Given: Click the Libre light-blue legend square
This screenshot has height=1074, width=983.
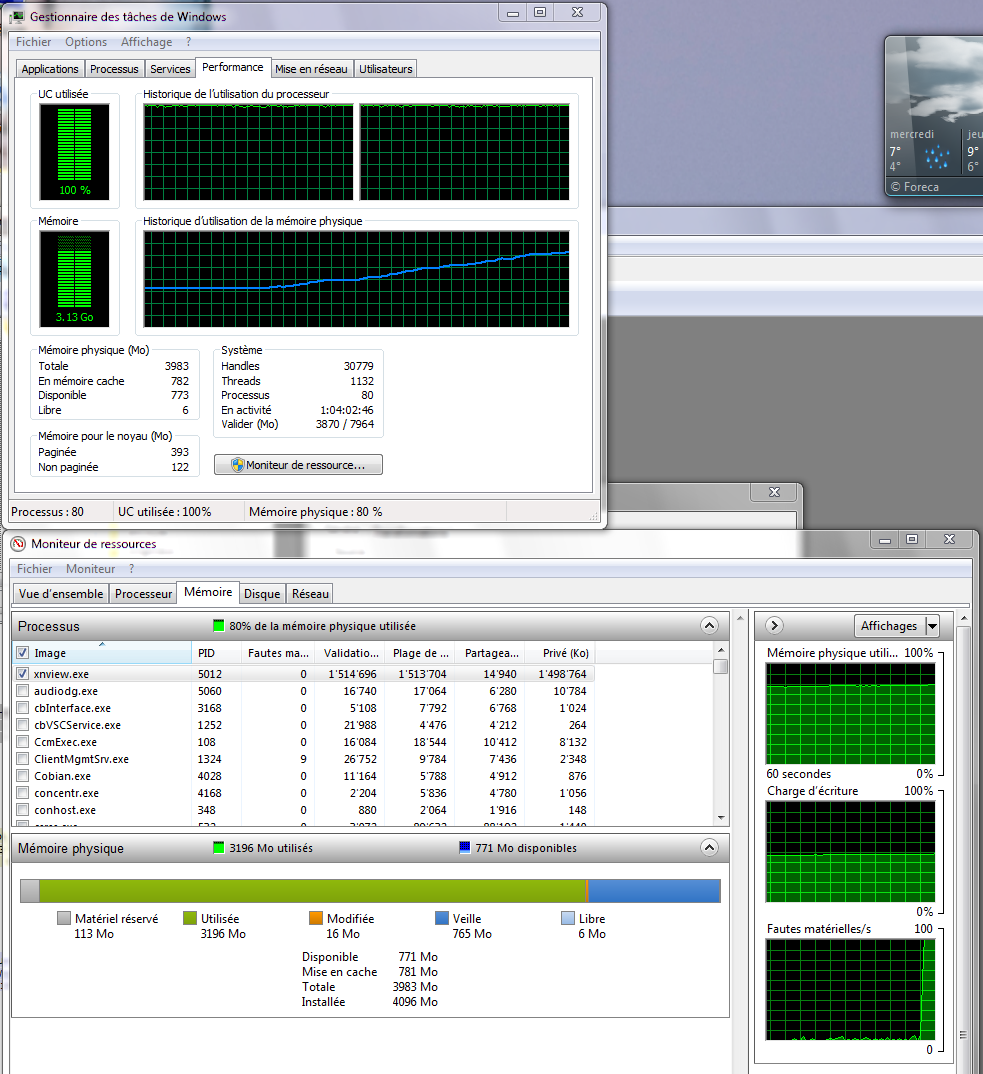Looking at the screenshot, I should 568,919.
